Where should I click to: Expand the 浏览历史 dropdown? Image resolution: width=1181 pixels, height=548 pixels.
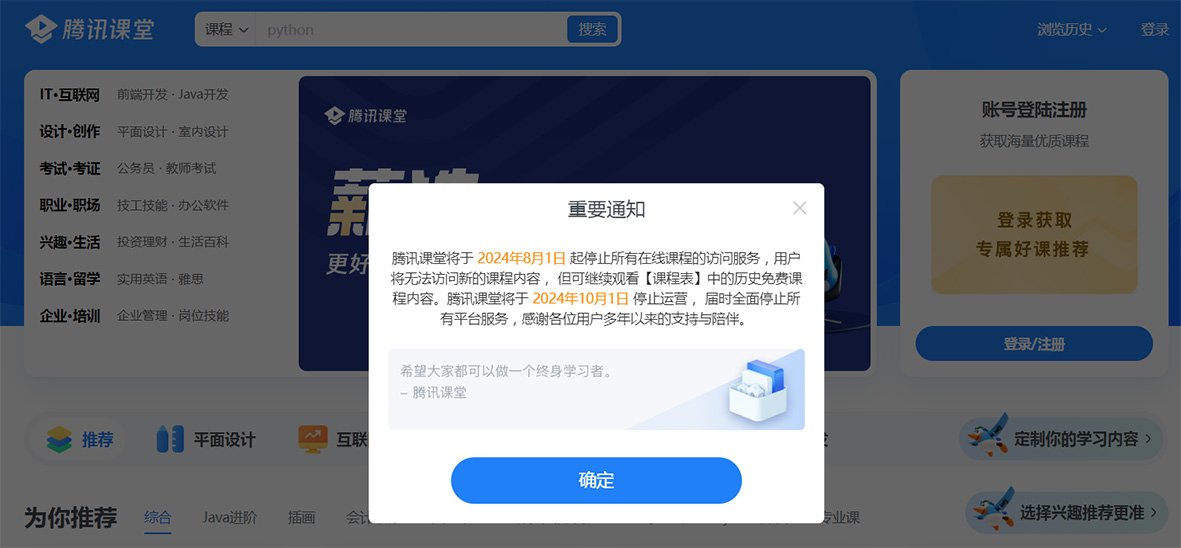1071,30
